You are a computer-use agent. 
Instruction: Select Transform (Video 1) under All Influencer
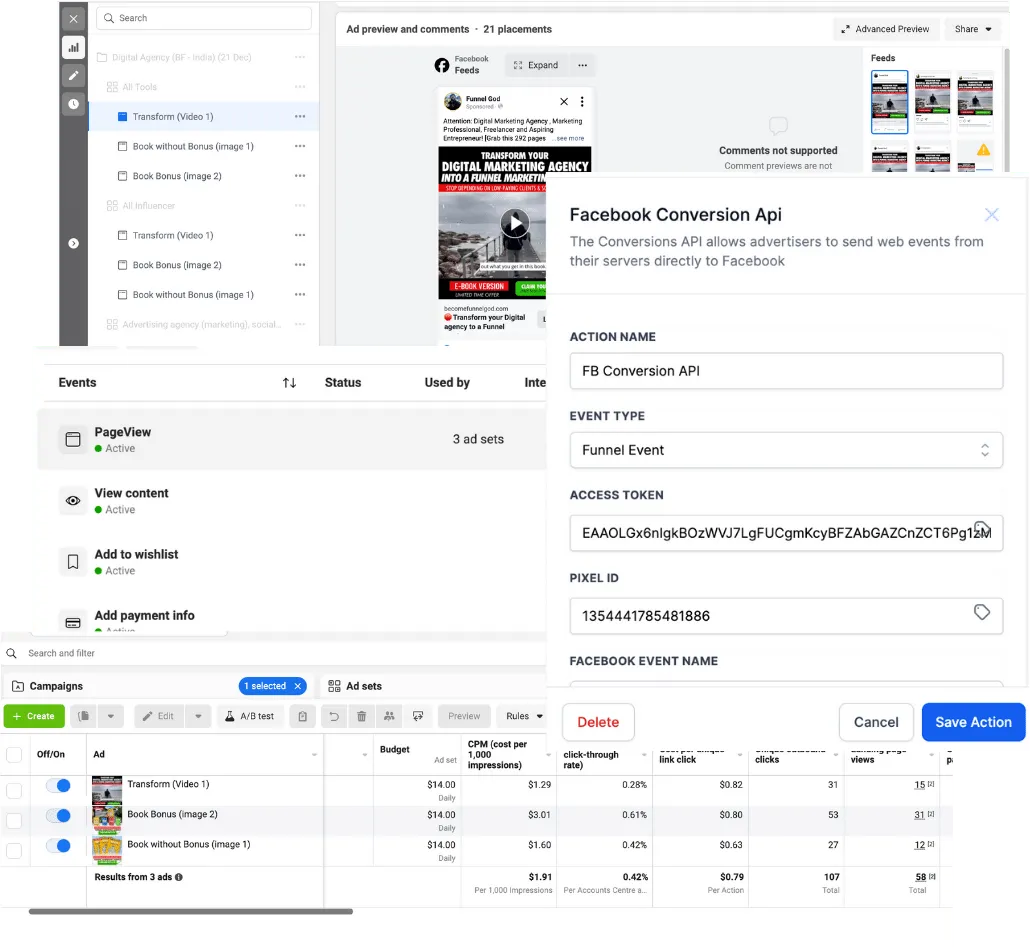pyautogui.click(x=173, y=235)
